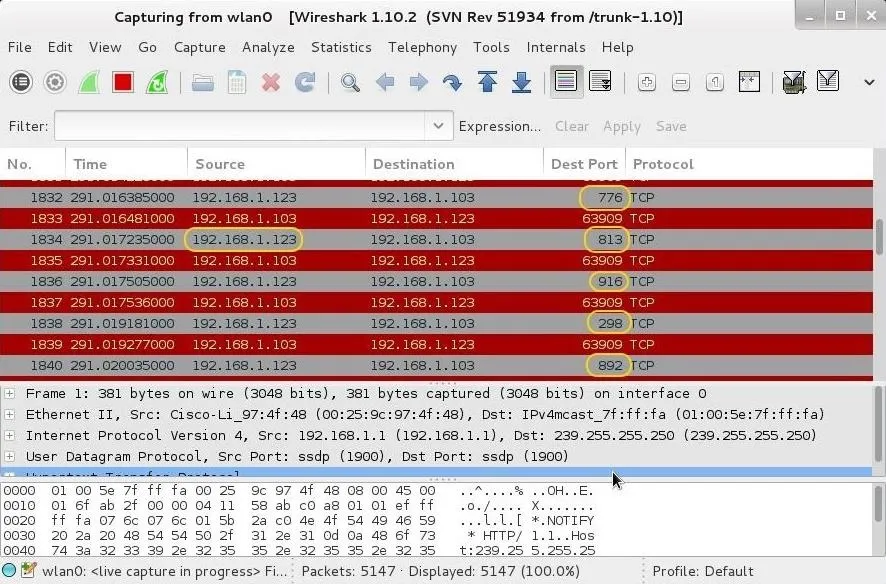
Task: Open the Statistics menu
Action: point(341,47)
